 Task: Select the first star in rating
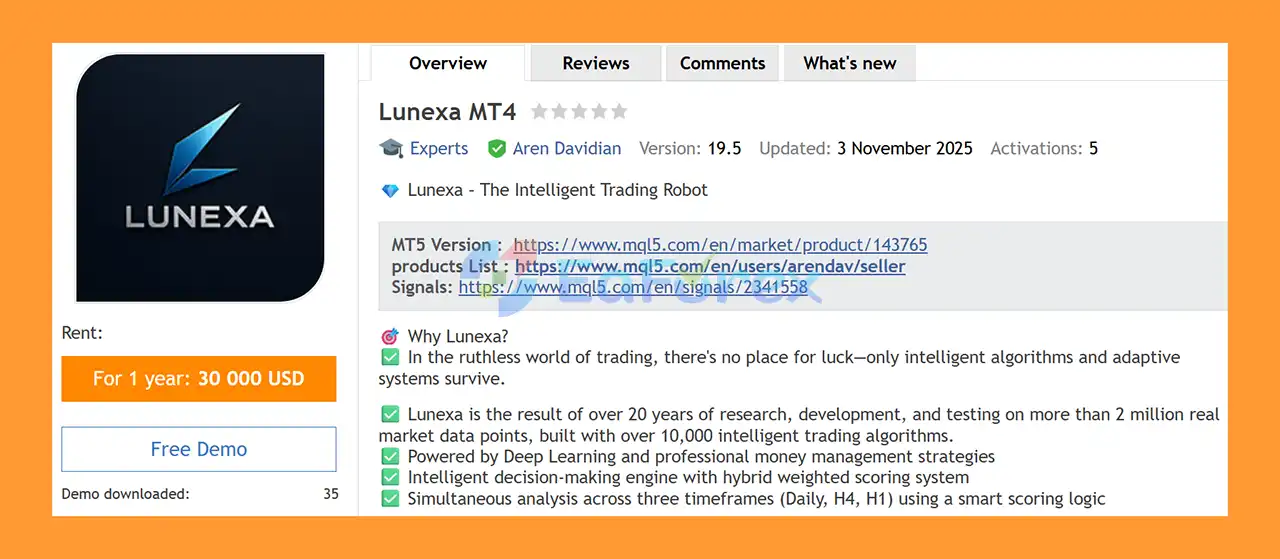click(540, 112)
